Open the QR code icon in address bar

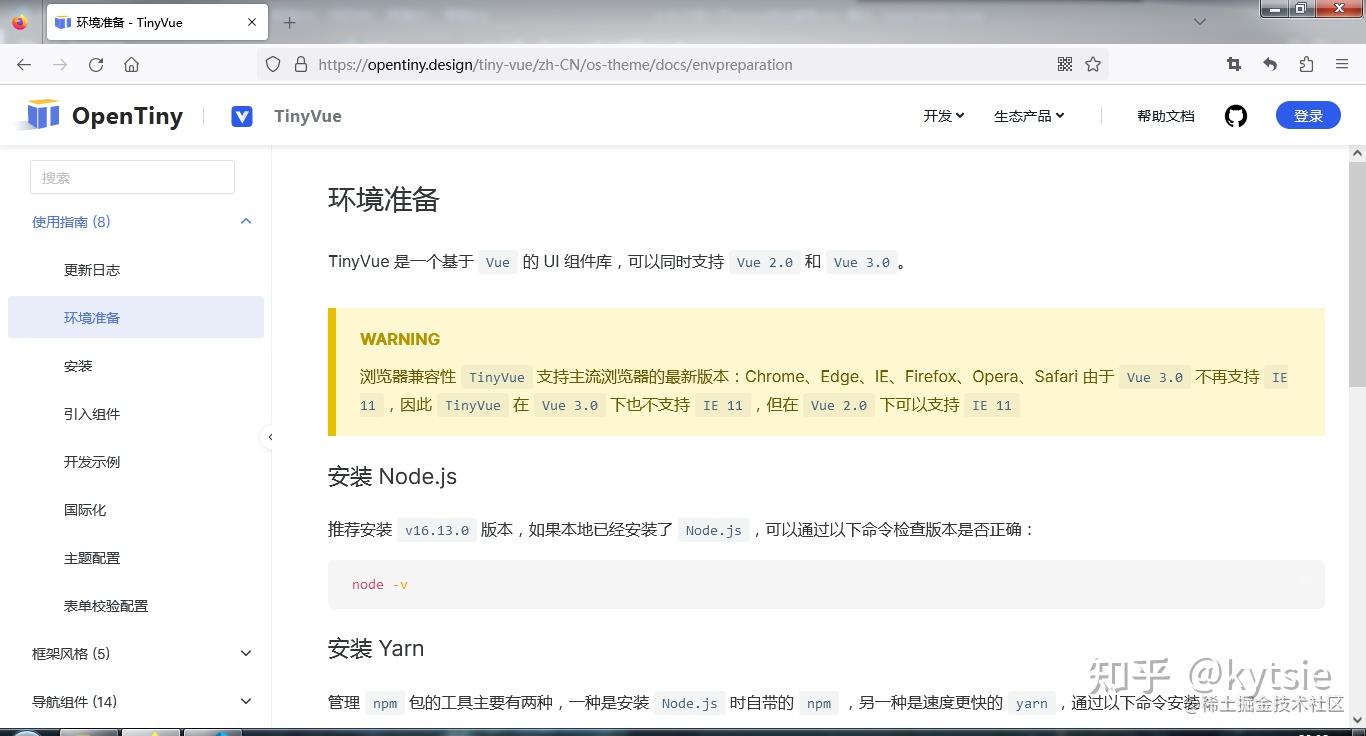(x=1064, y=64)
